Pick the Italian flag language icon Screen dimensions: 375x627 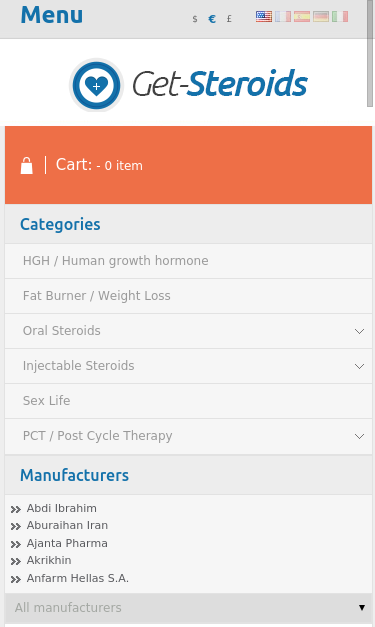click(340, 16)
